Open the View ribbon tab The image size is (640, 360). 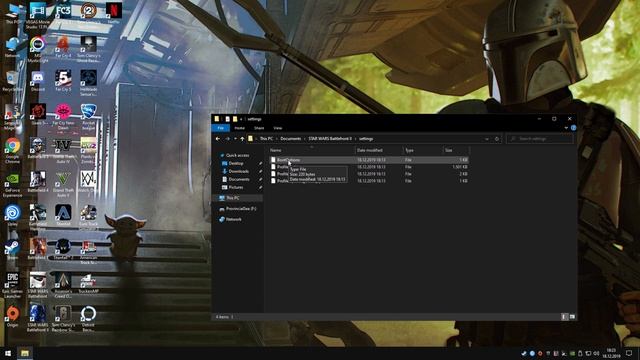(x=278, y=128)
